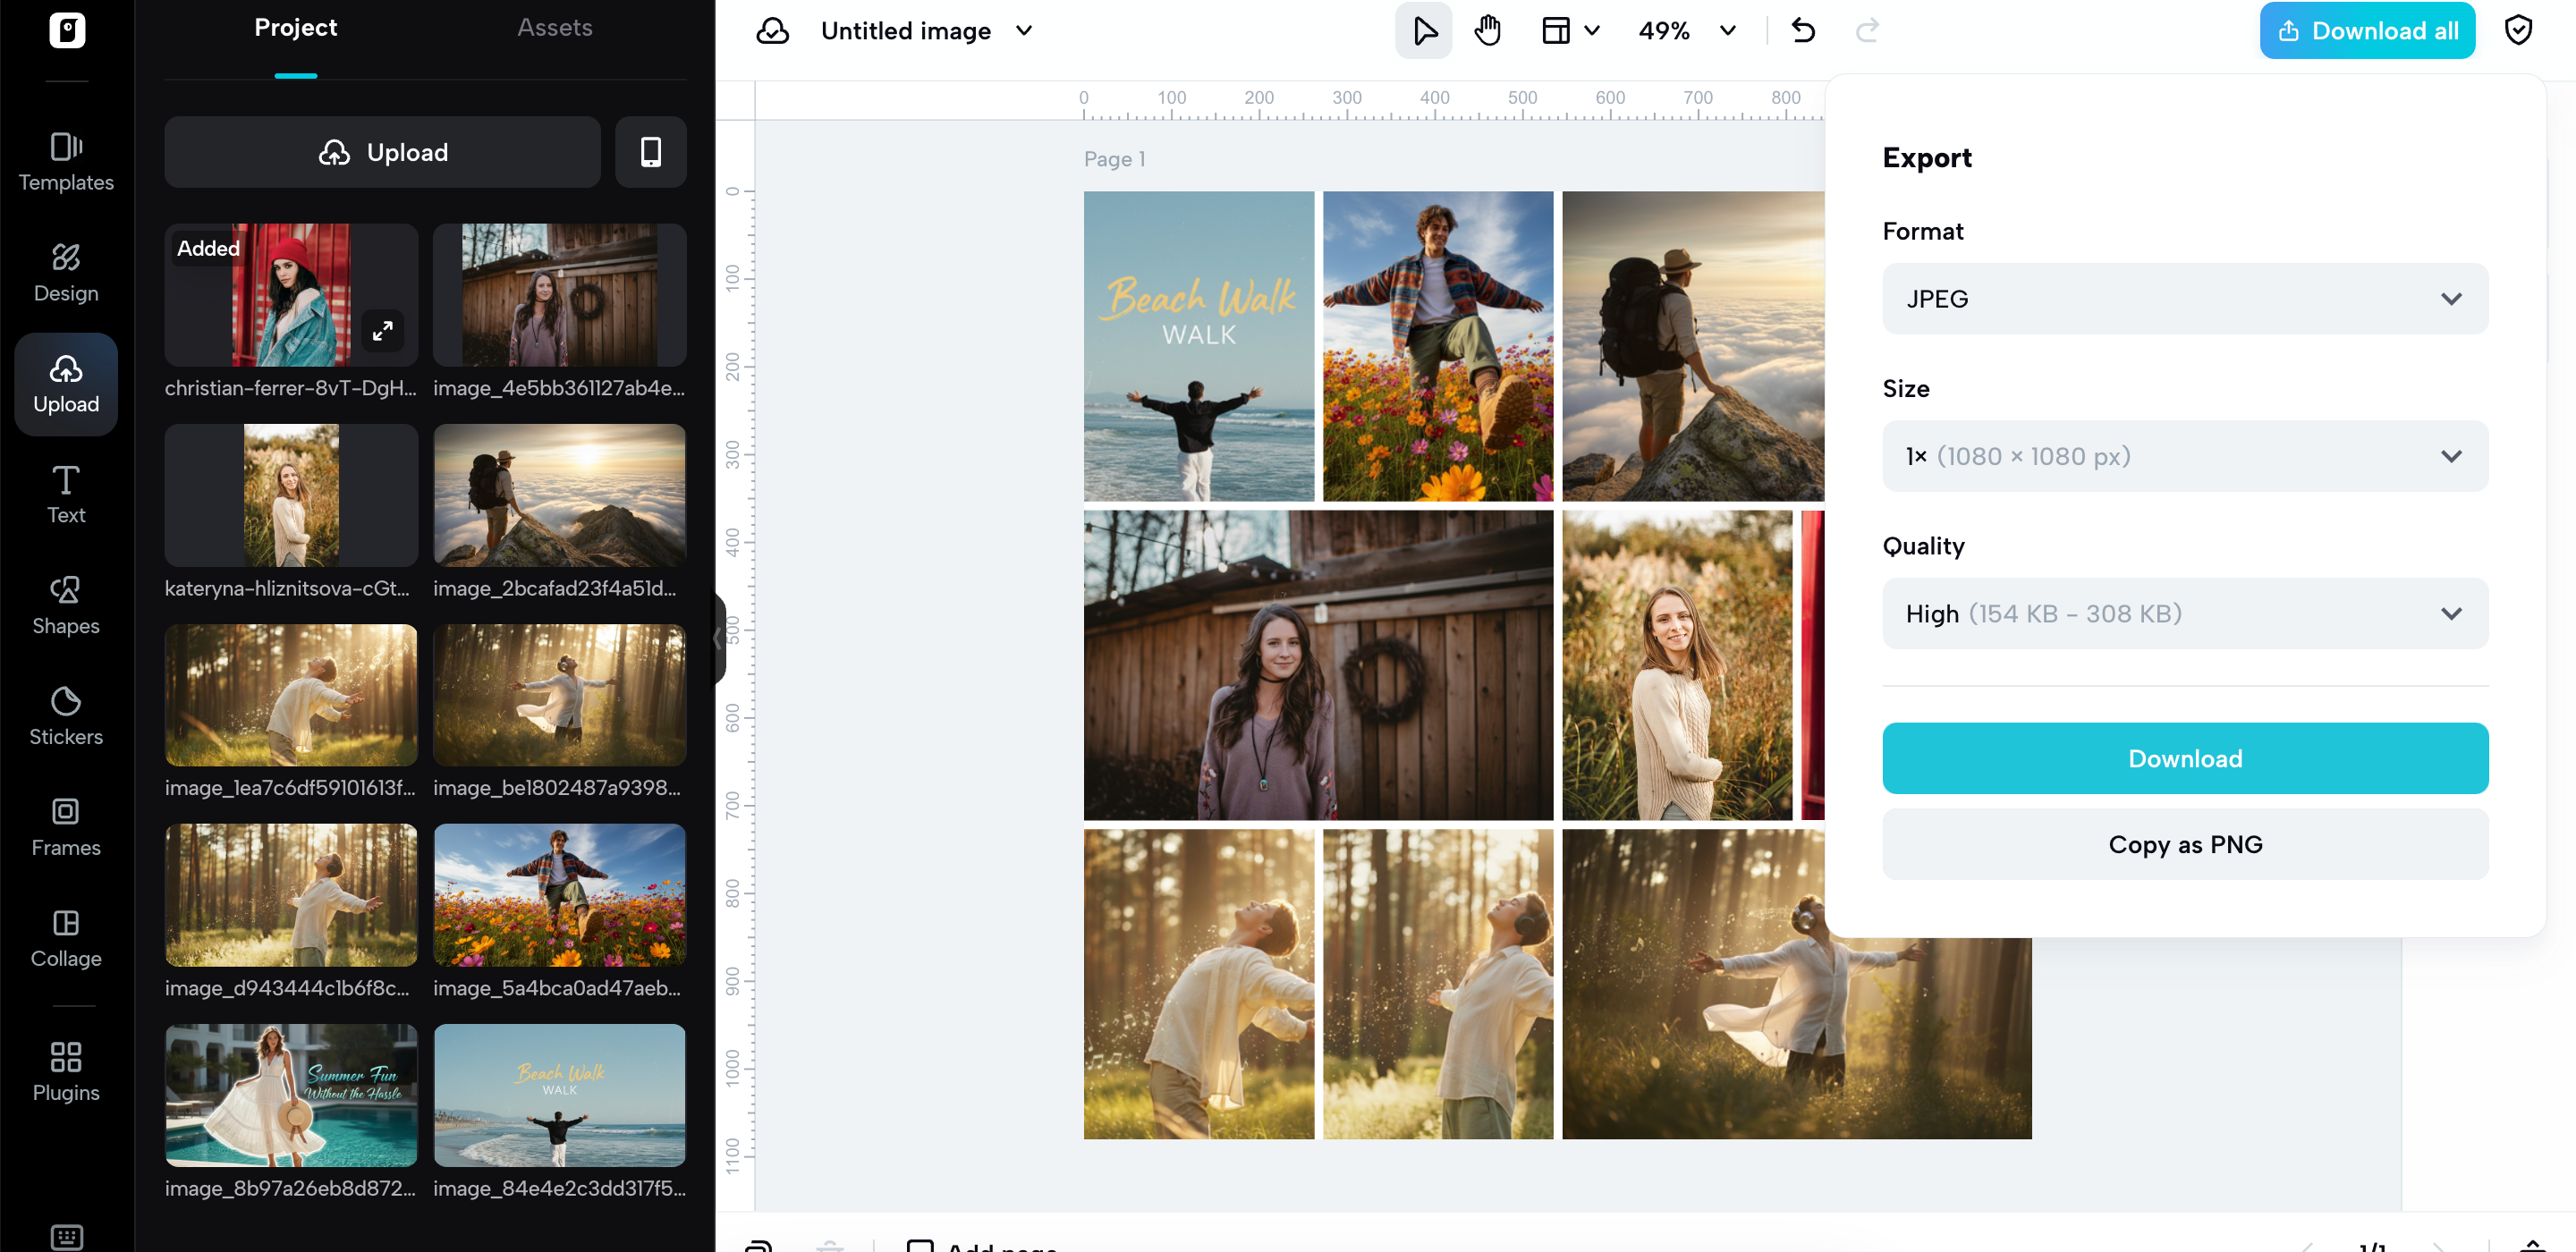Open the Templates panel
Image resolution: width=2576 pixels, height=1252 pixels.
click(66, 161)
